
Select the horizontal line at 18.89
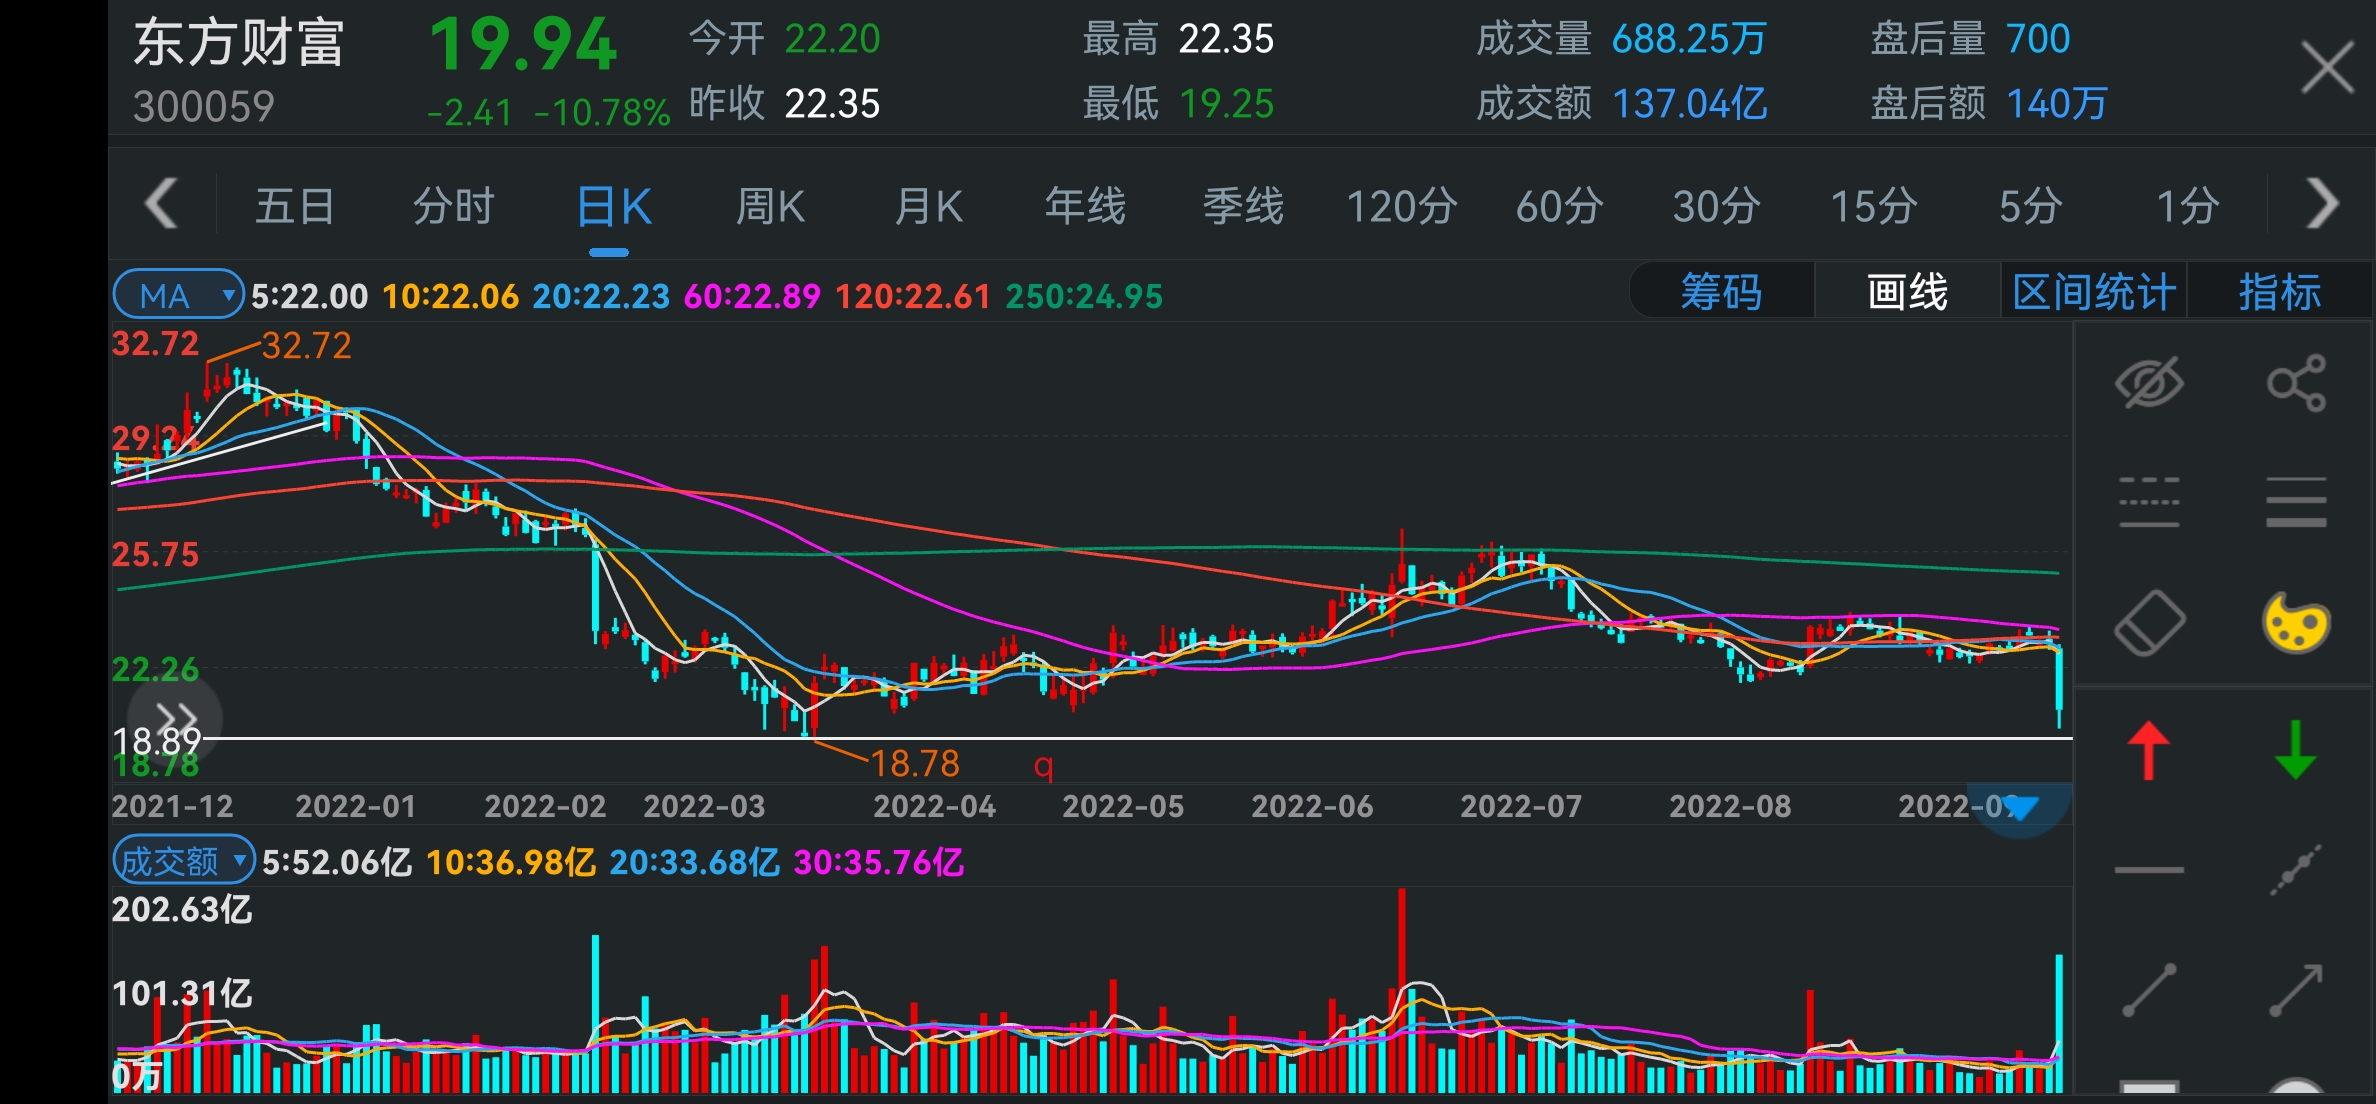[1136, 739]
